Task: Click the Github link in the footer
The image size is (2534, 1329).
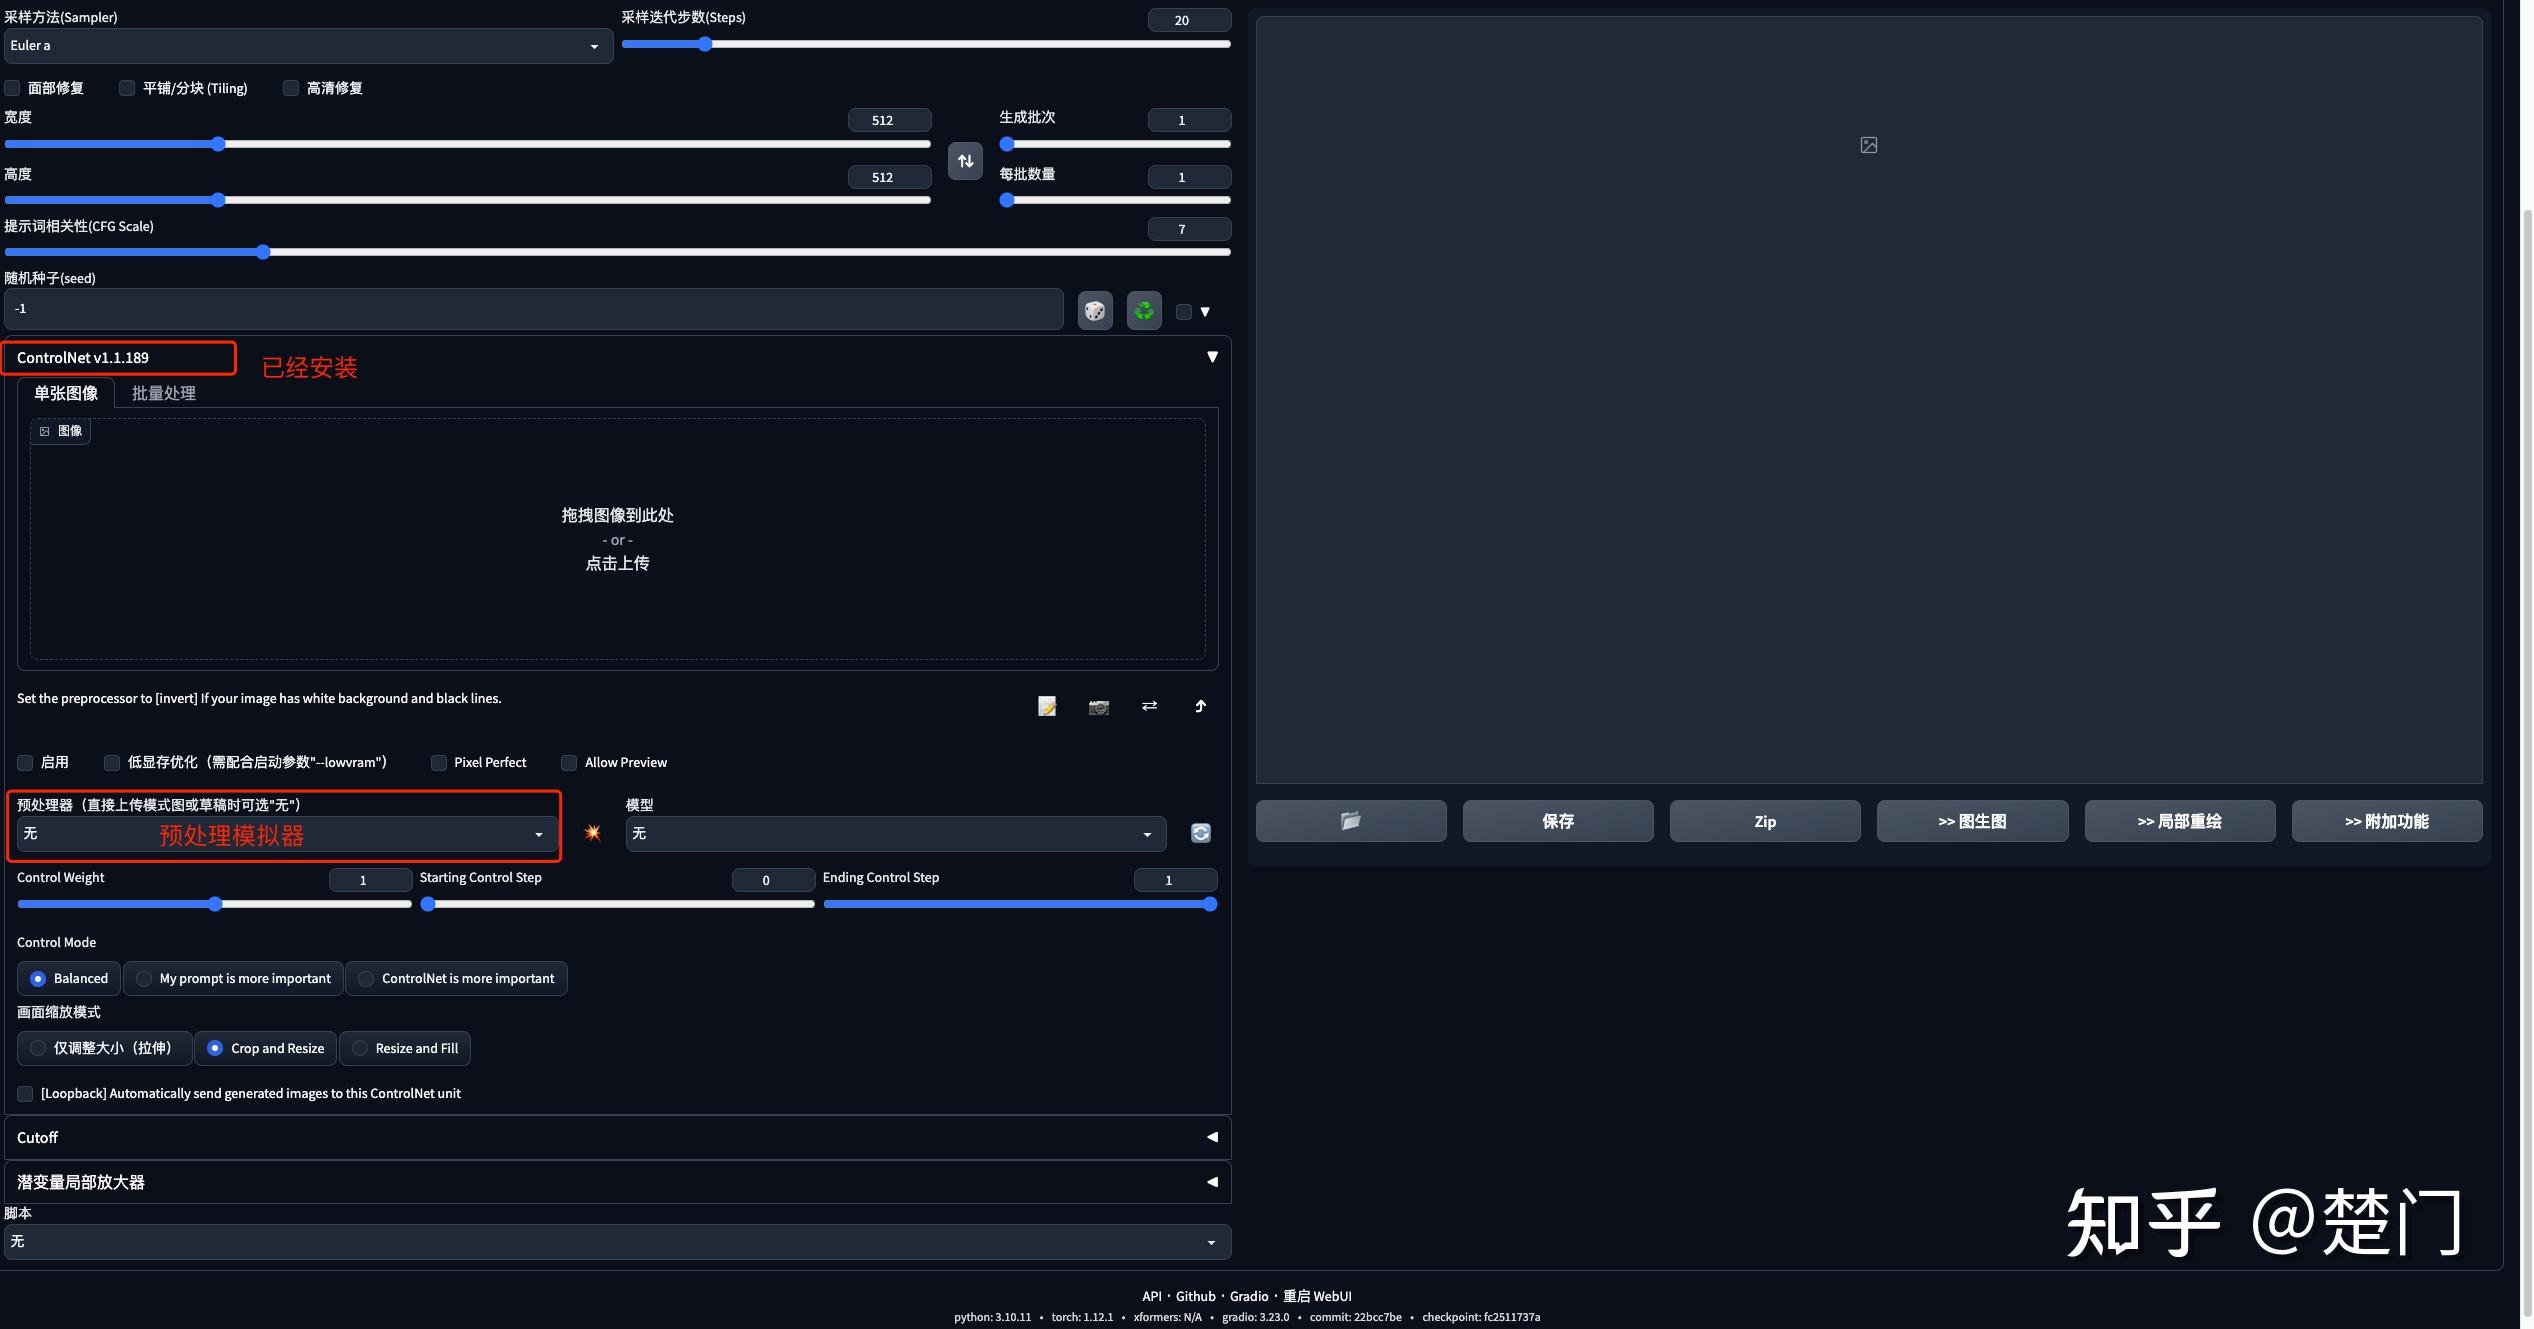Action: click(1195, 1295)
